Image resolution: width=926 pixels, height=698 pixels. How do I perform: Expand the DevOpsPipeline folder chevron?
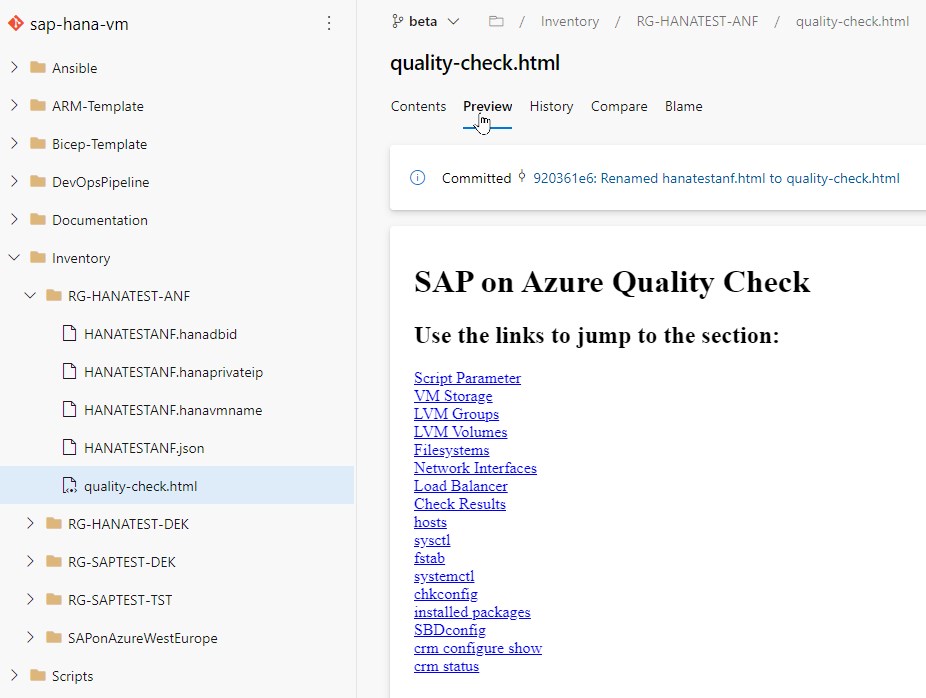pos(14,181)
